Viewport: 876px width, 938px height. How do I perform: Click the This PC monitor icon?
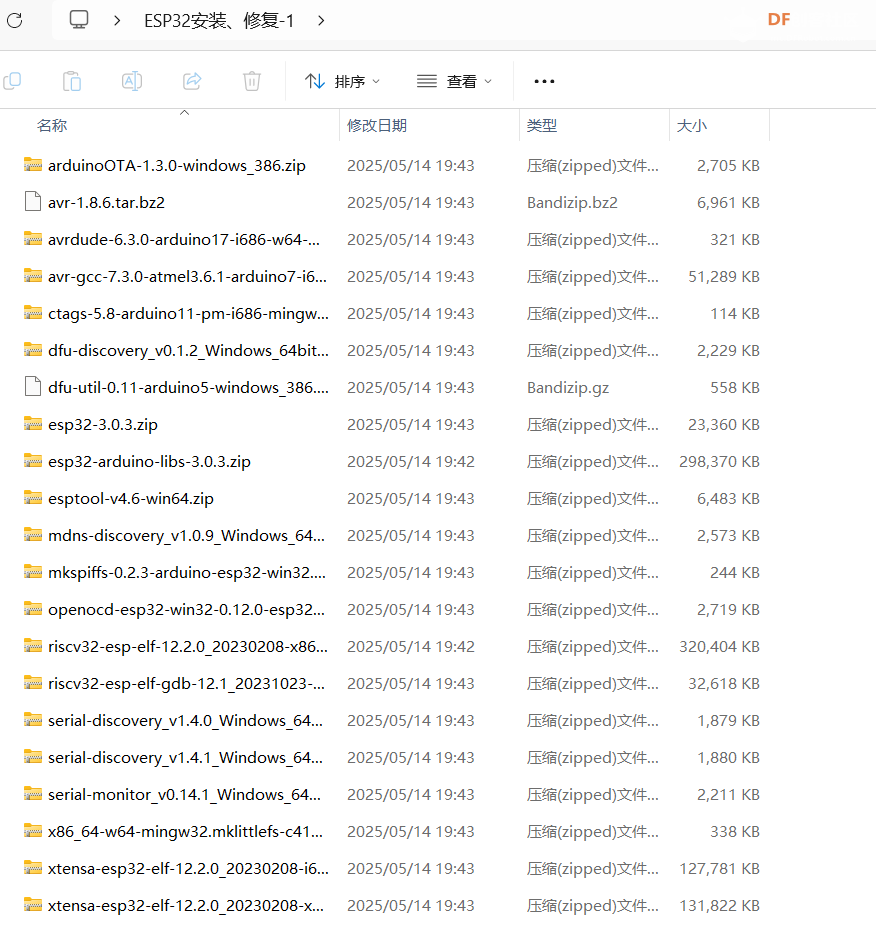coord(79,20)
